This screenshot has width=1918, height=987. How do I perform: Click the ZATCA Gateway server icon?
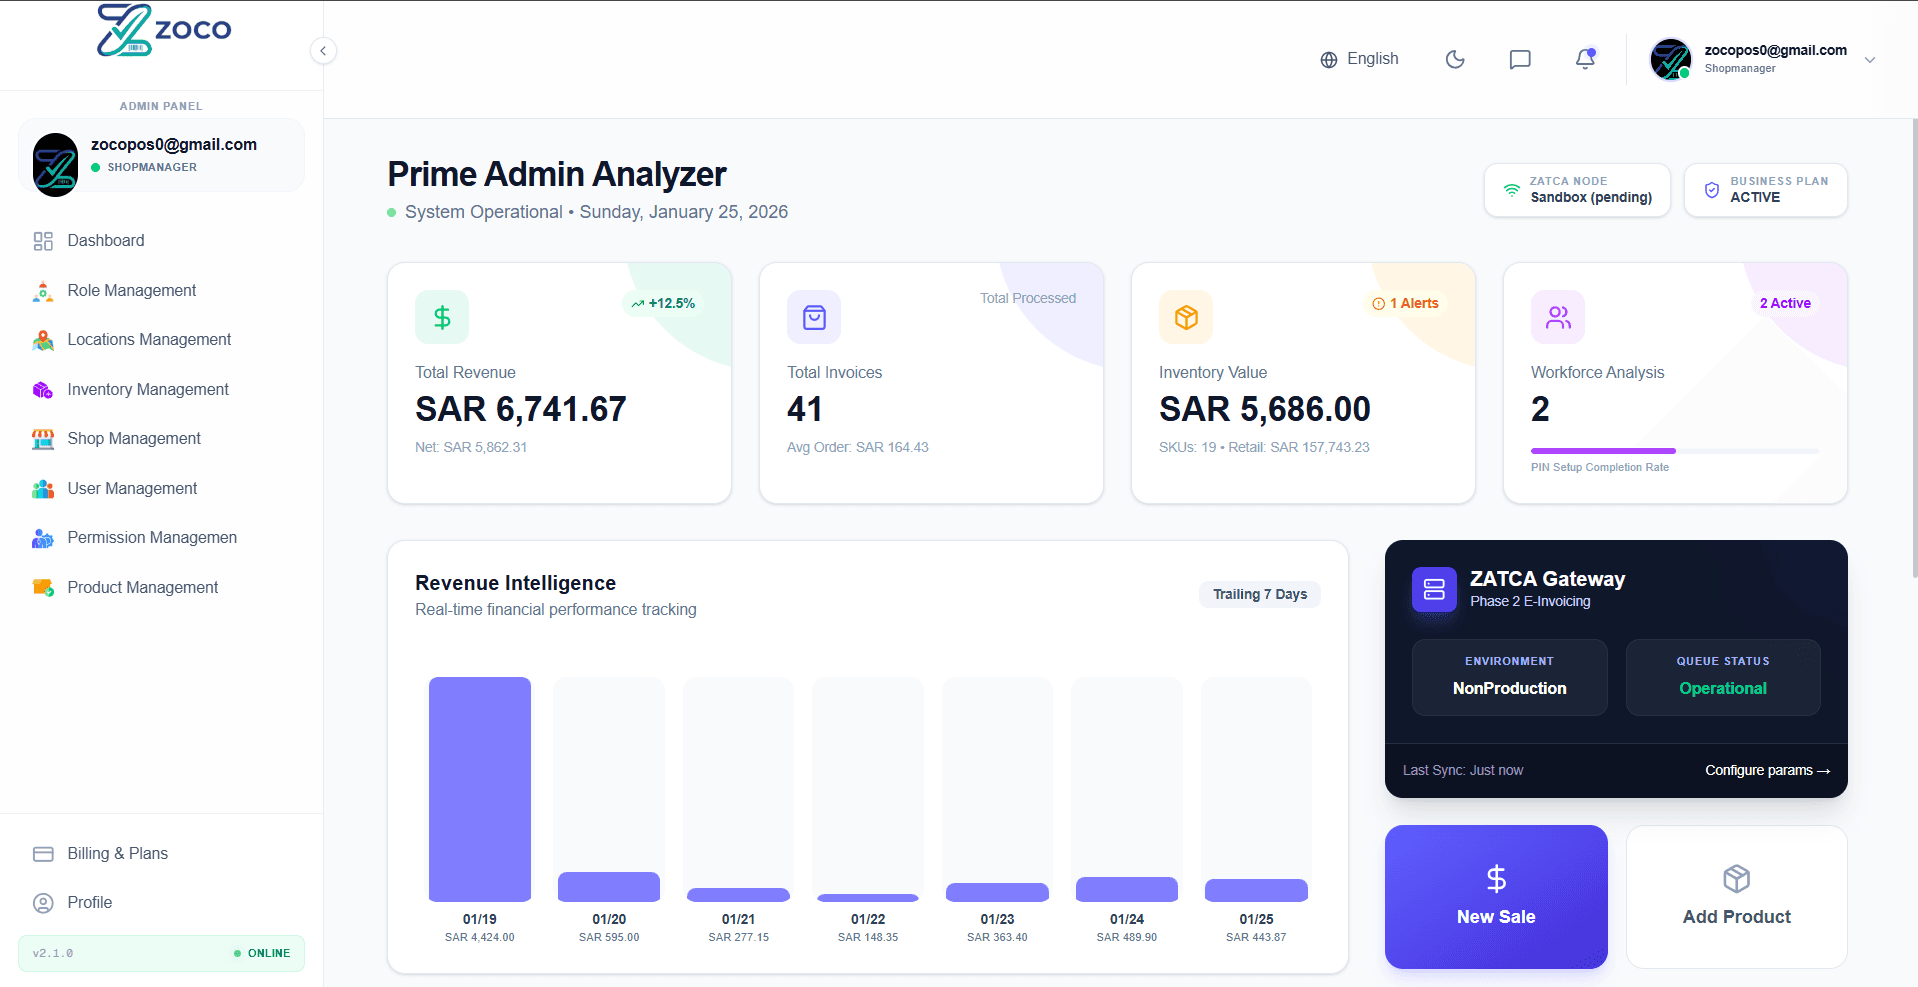[1434, 589]
